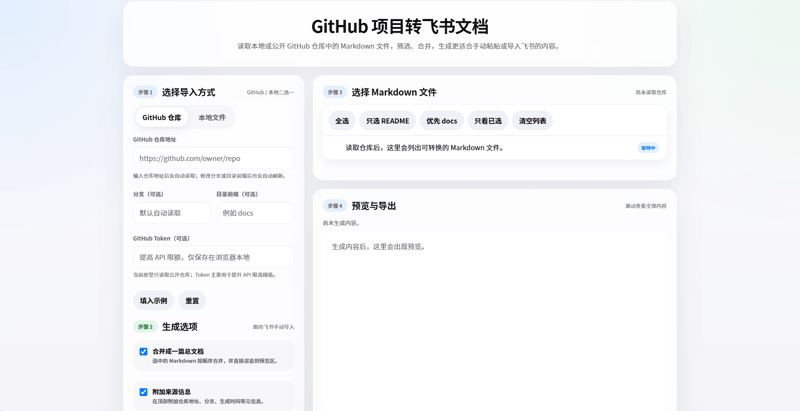Toggle 附加来源信息 checkbox
This screenshot has height=411, width=800.
click(x=143, y=392)
